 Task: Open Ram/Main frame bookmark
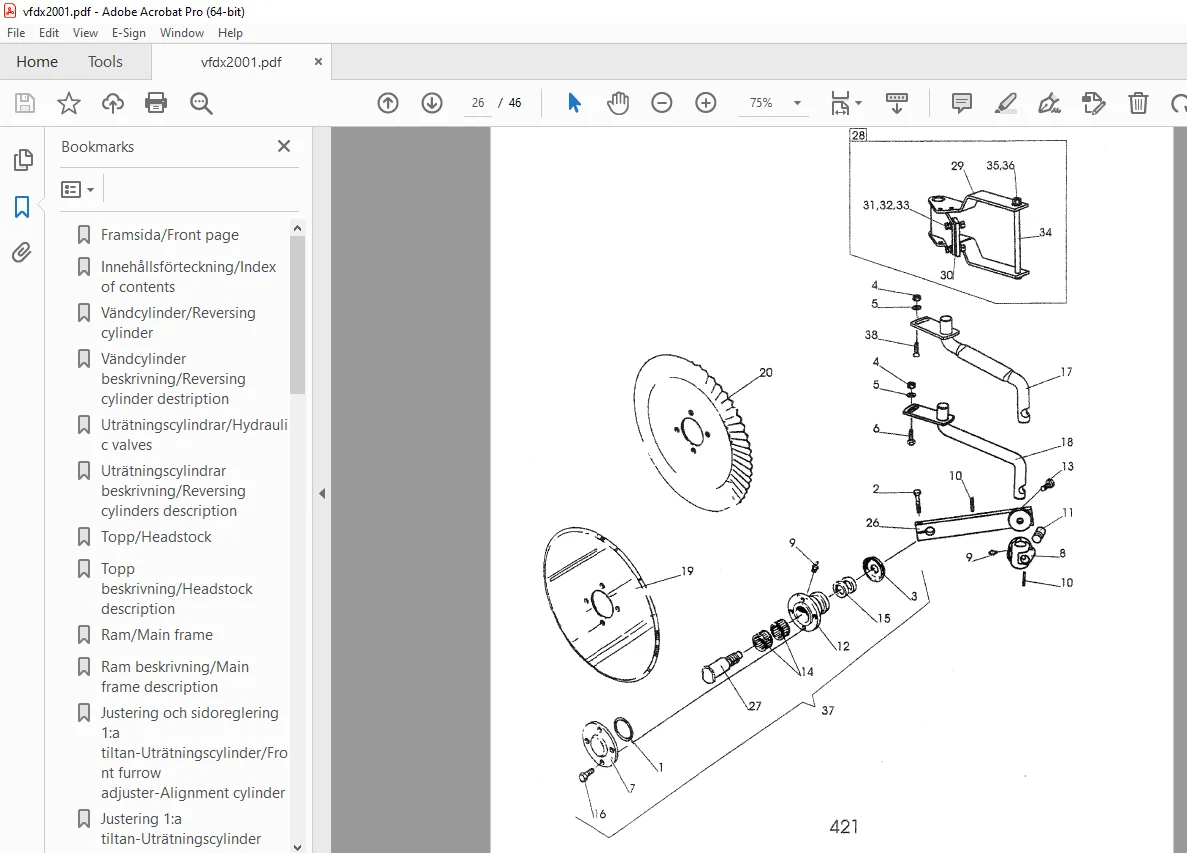[157, 634]
